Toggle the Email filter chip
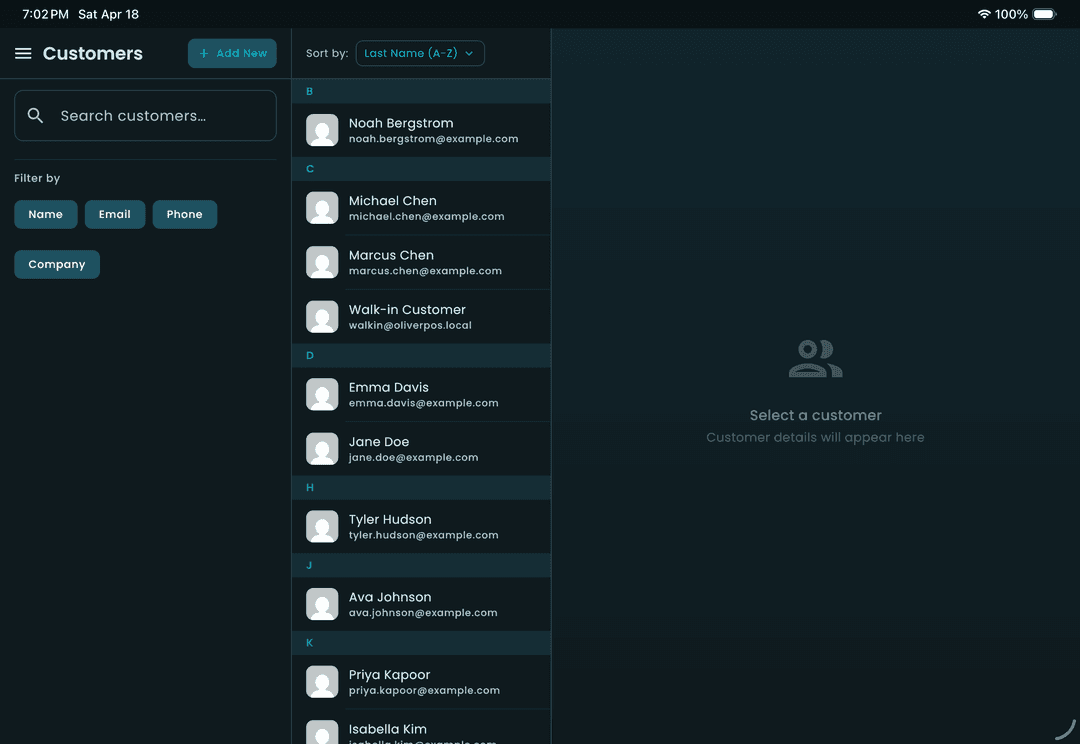 pos(114,214)
